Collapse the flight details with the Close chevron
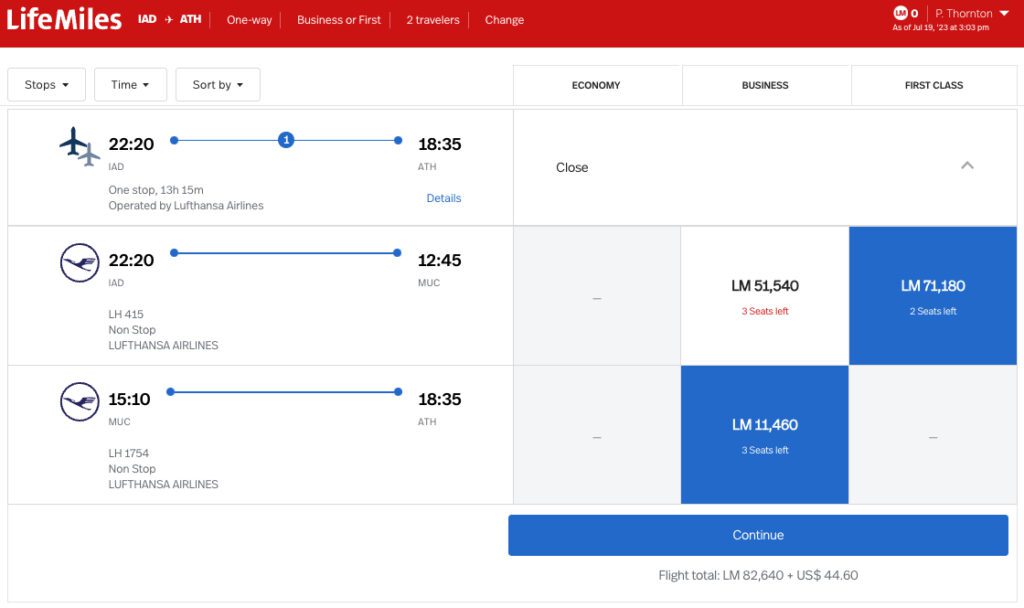The image size is (1024, 608). 967,166
